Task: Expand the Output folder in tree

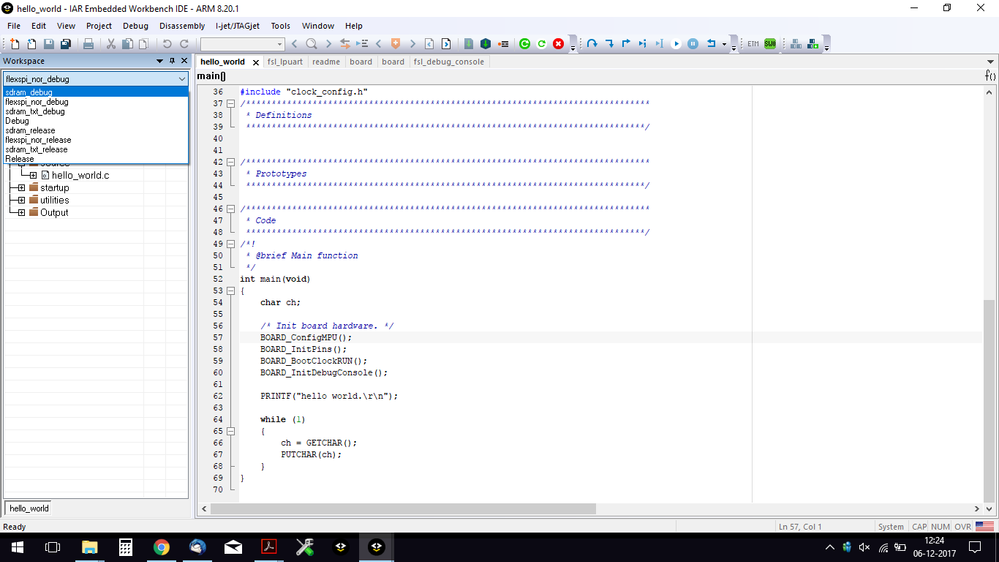Action: tap(21, 213)
